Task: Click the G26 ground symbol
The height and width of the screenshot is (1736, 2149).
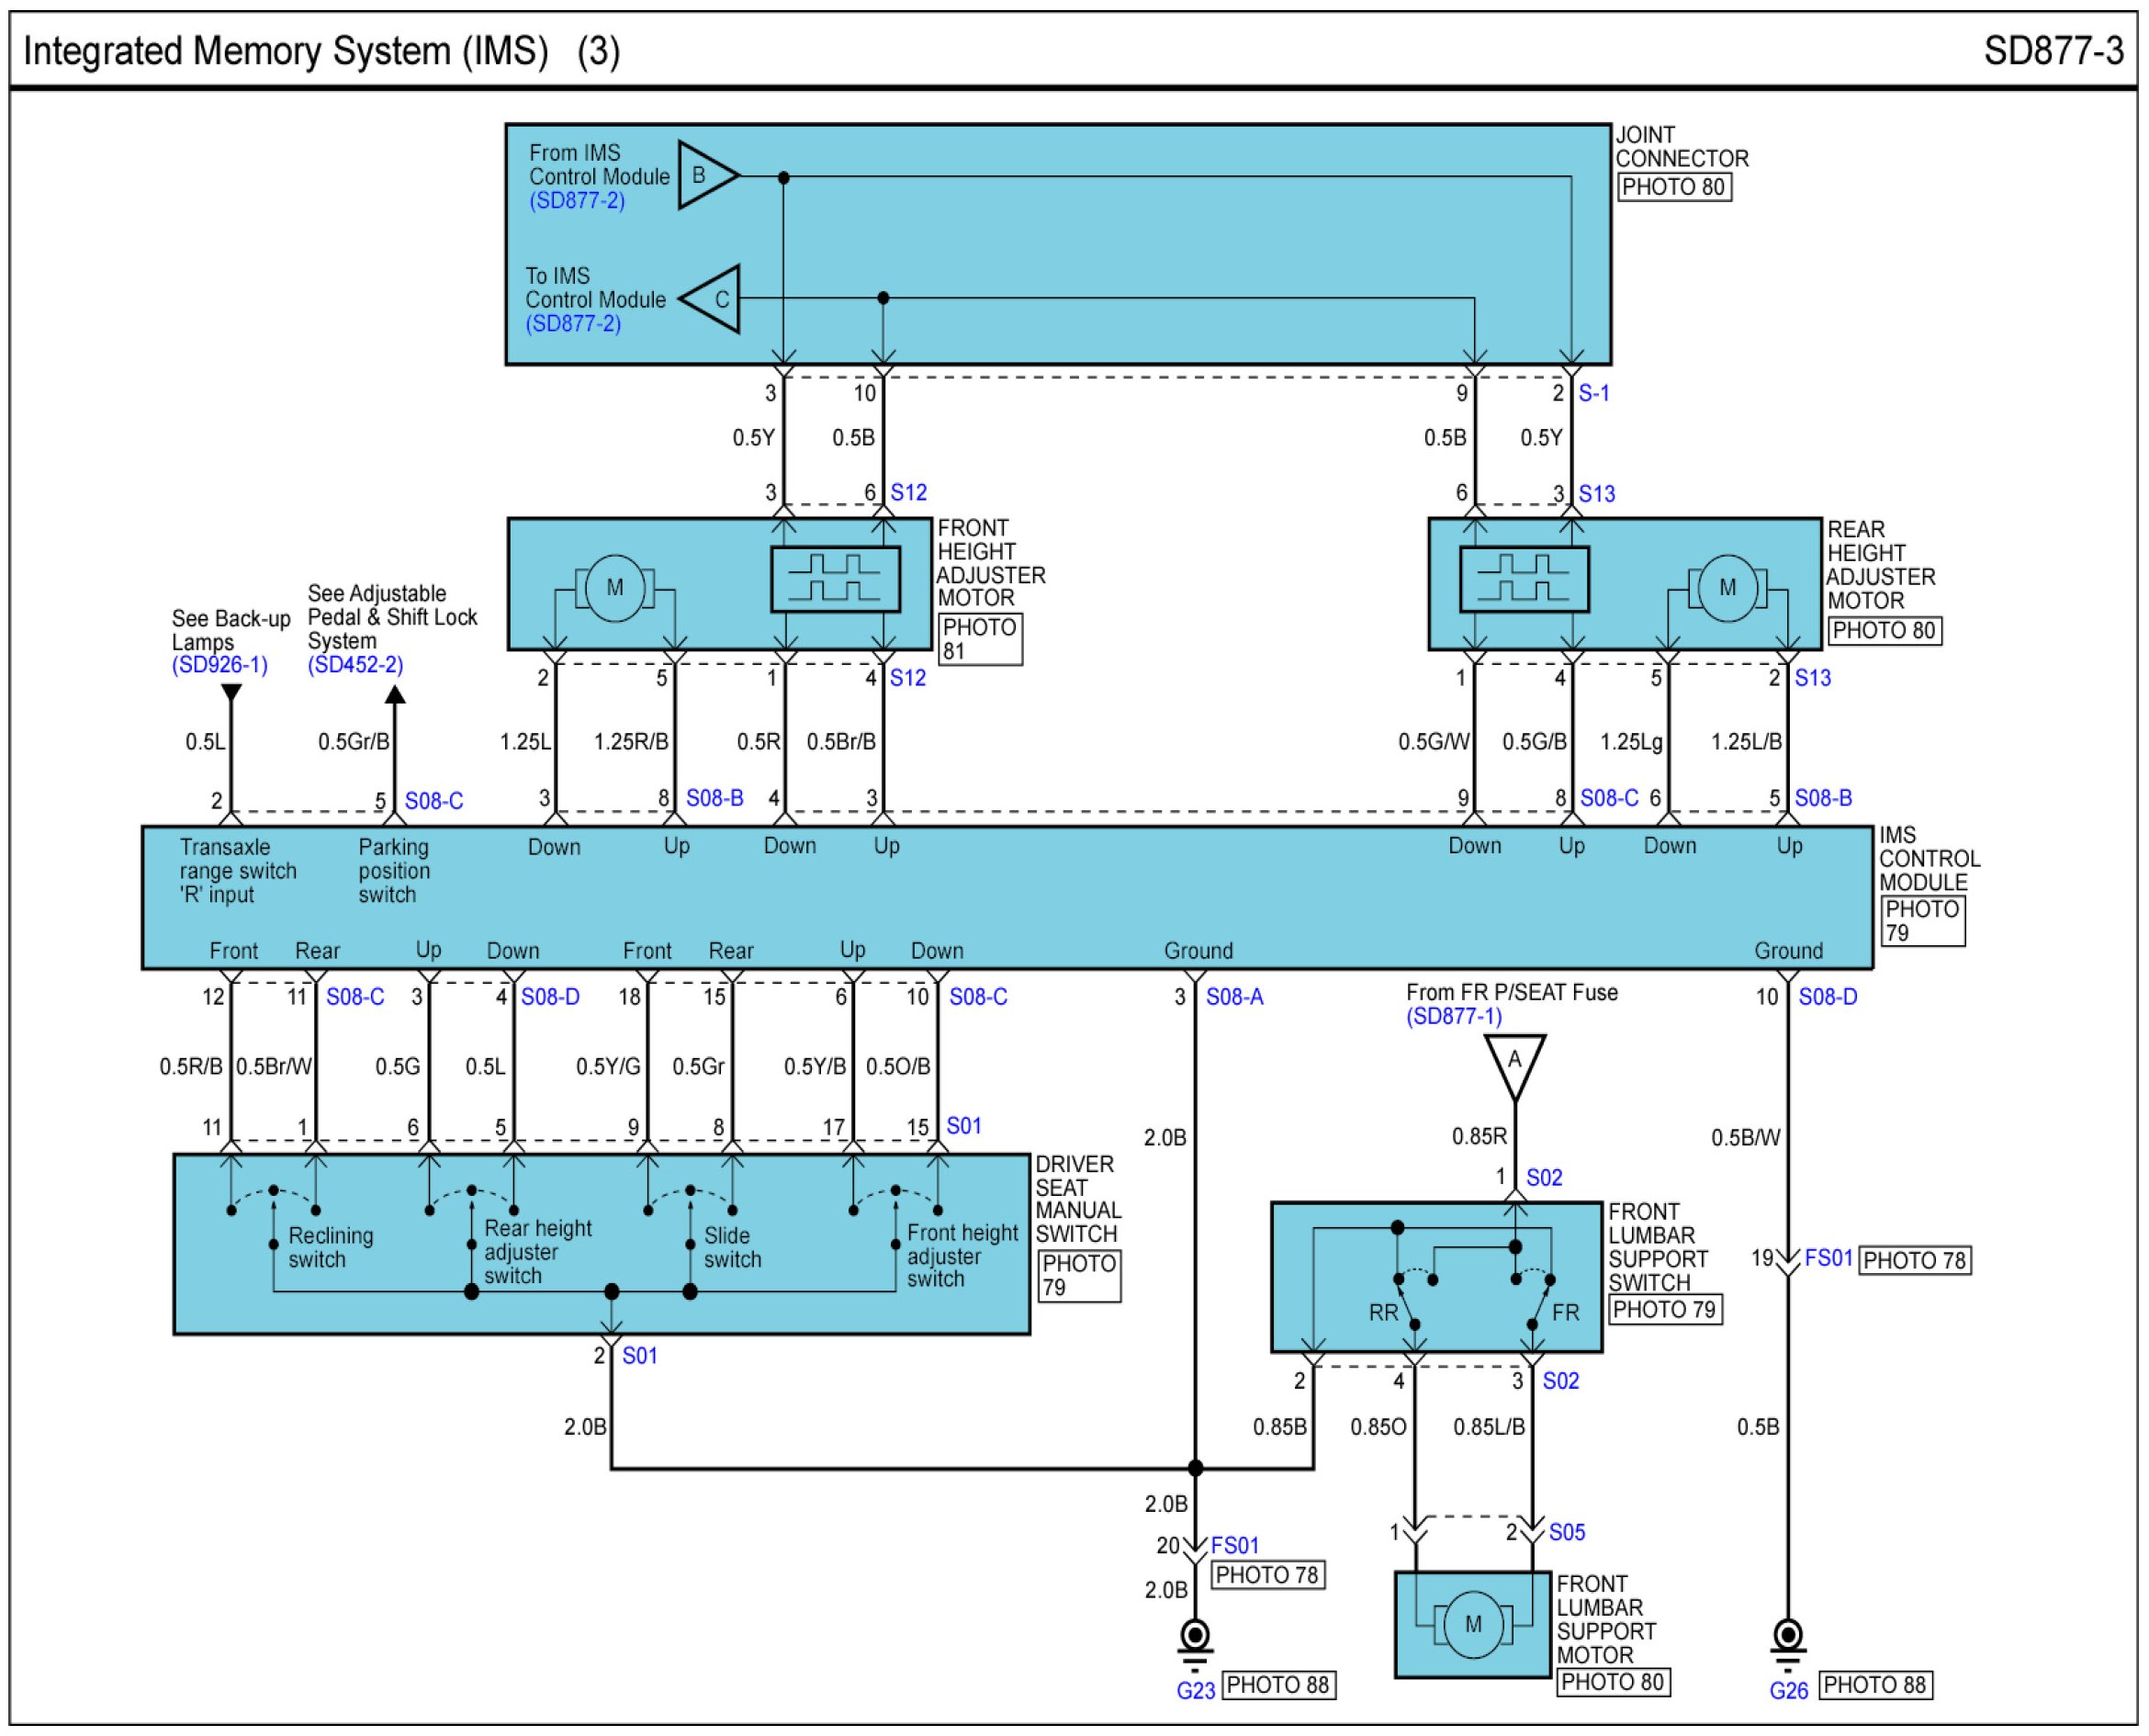Action: pos(1788,1640)
